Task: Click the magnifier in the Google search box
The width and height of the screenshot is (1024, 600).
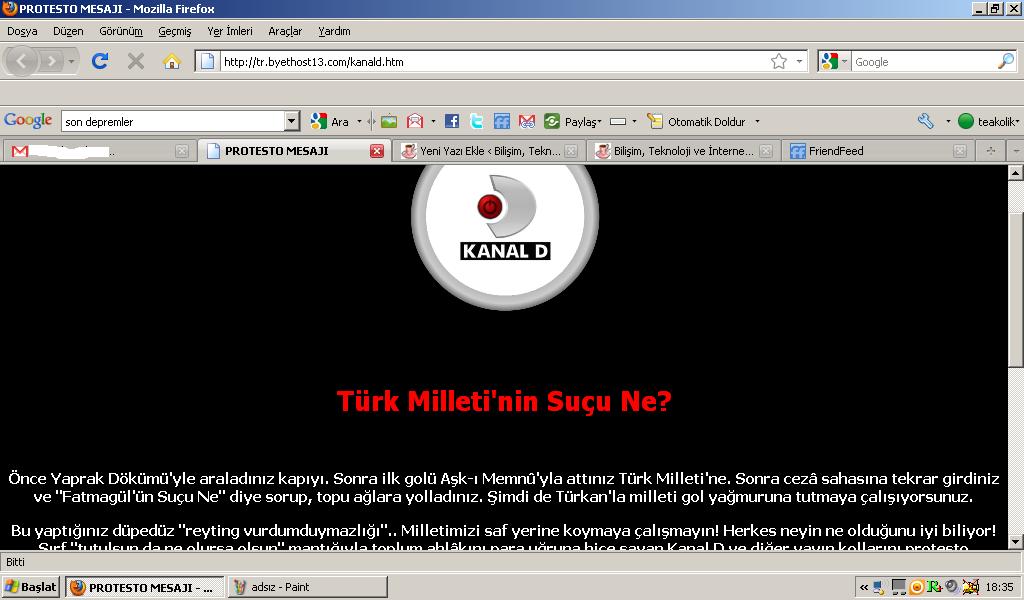Action: (x=1006, y=61)
